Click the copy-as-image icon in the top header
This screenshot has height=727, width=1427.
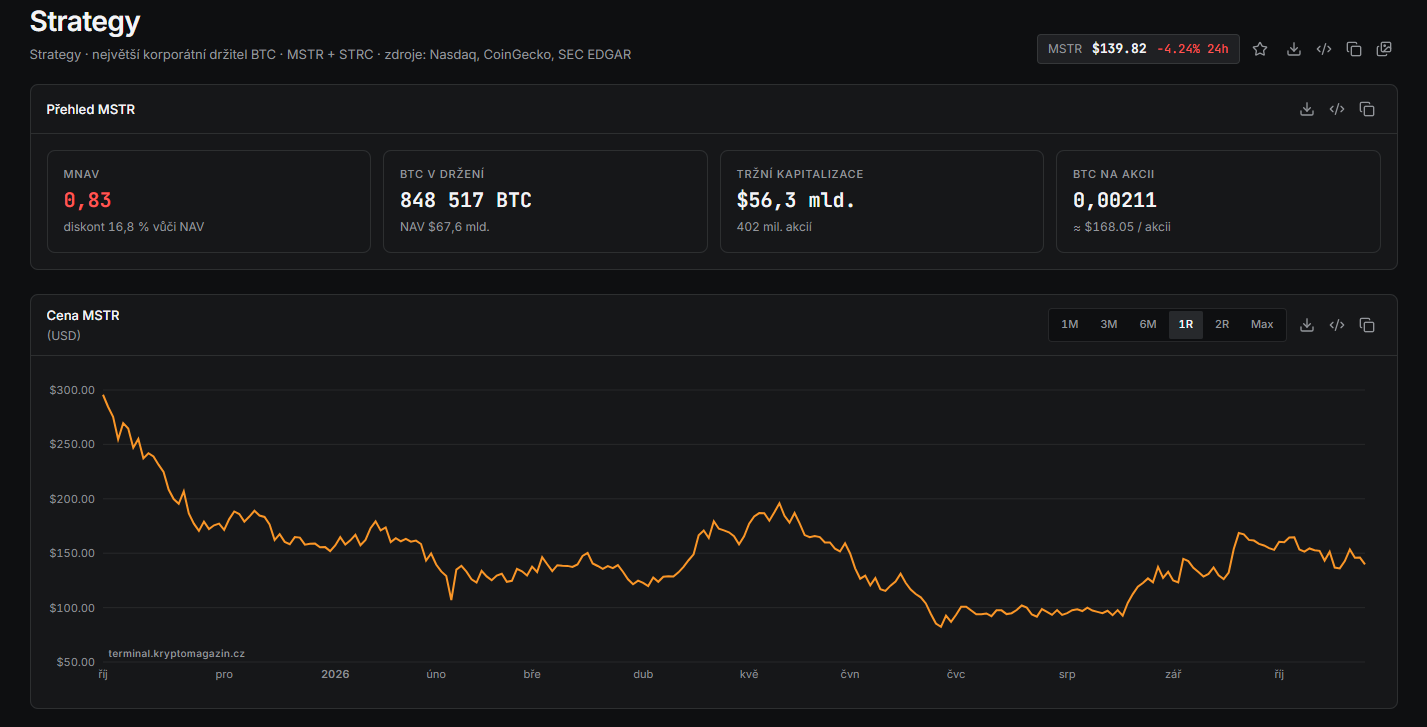[1384, 49]
